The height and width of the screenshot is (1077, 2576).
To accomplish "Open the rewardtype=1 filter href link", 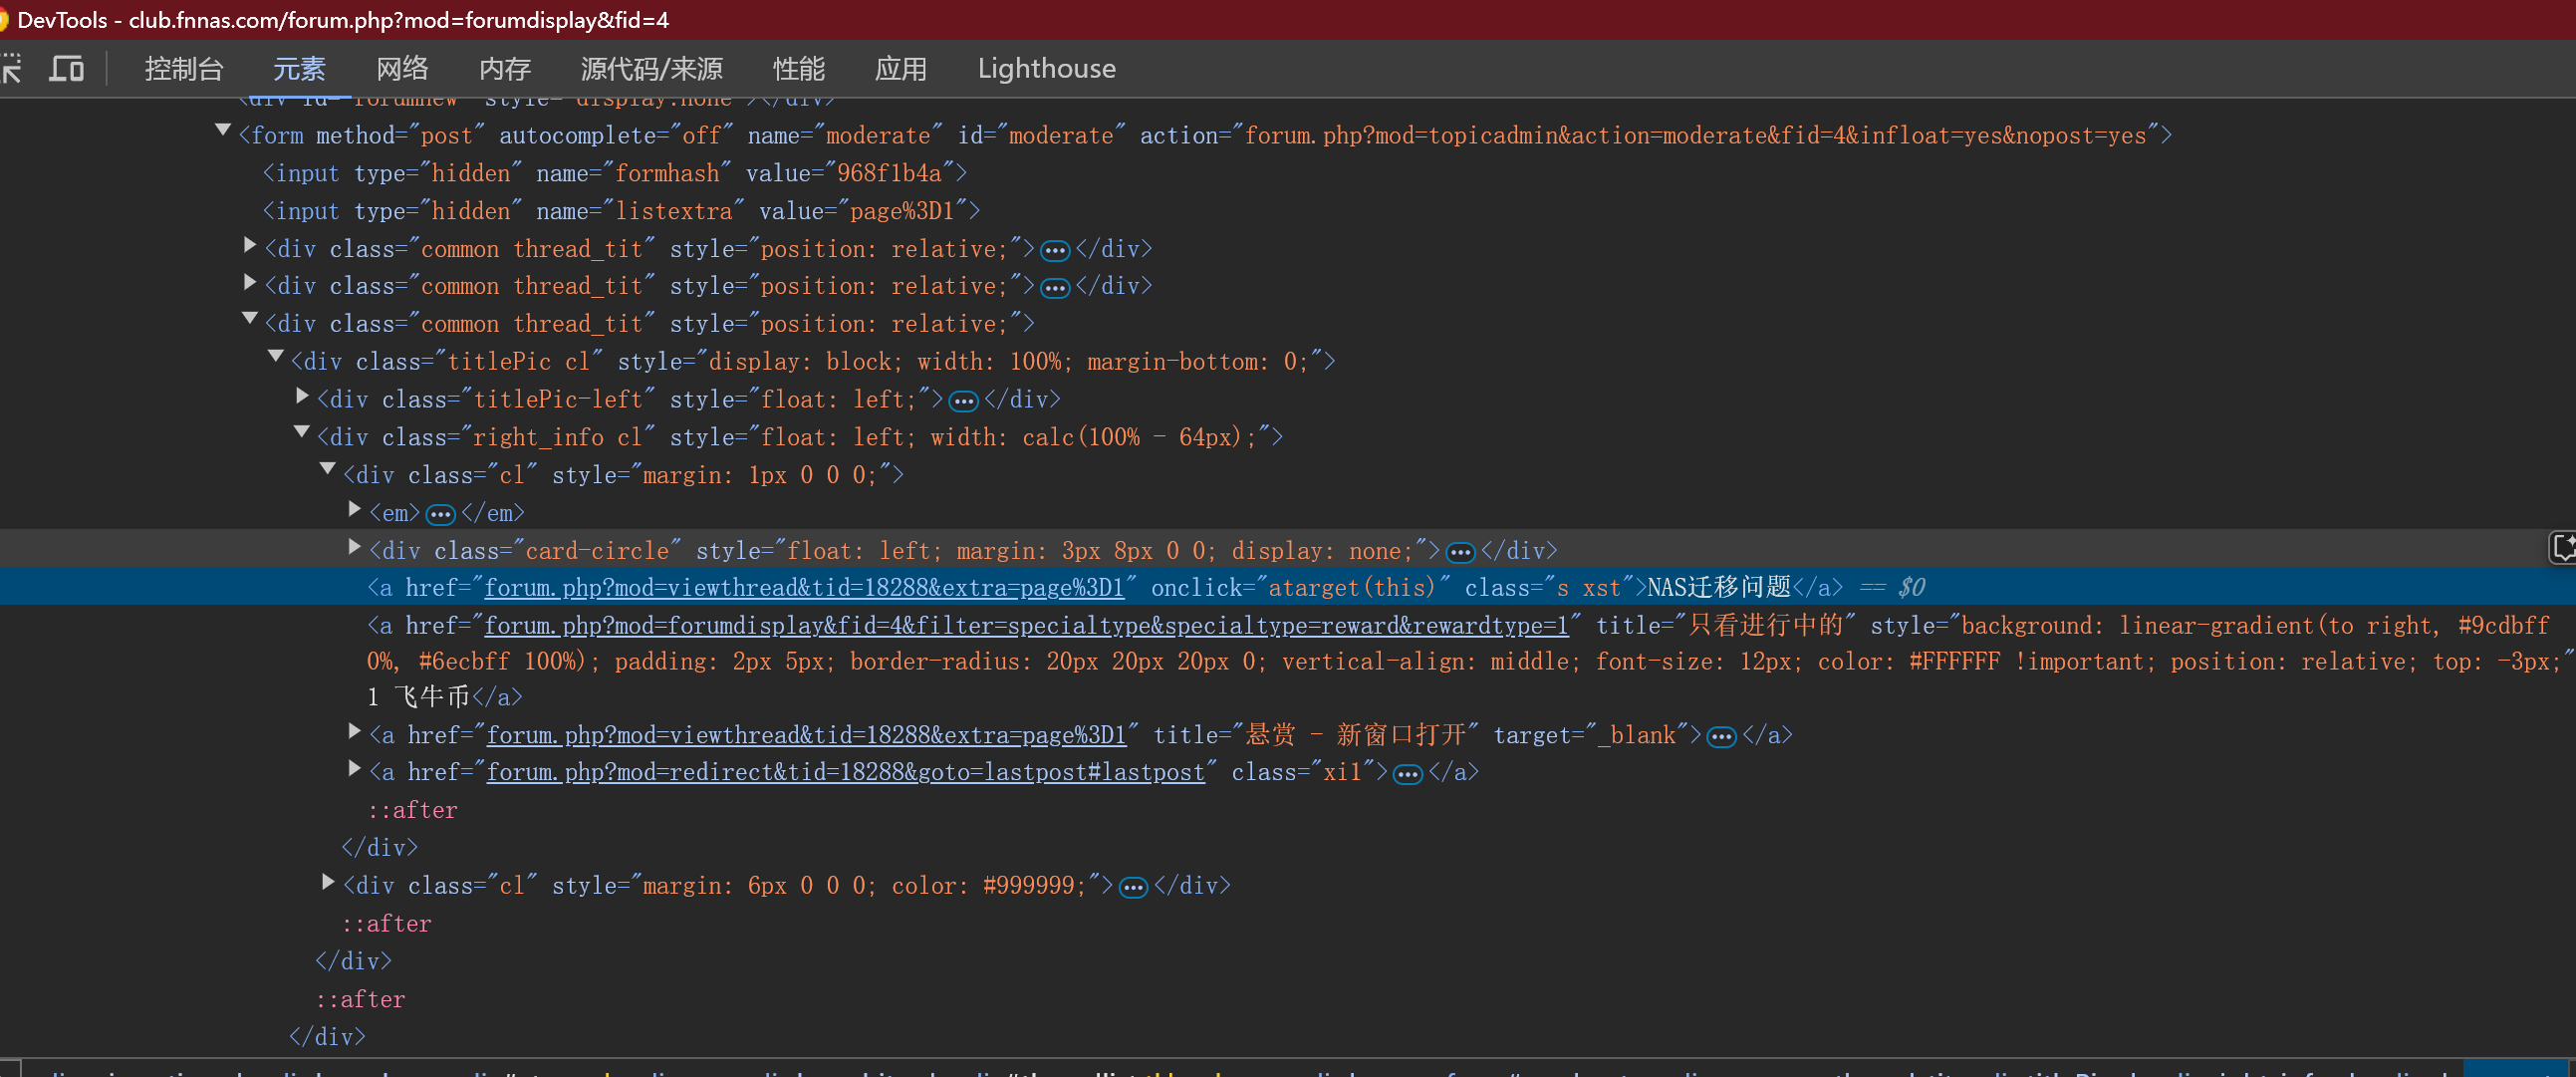I will 1026,625.
